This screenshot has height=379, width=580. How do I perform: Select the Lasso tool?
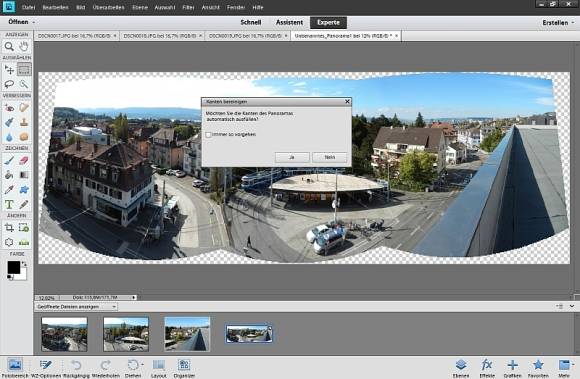click(x=9, y=84)
